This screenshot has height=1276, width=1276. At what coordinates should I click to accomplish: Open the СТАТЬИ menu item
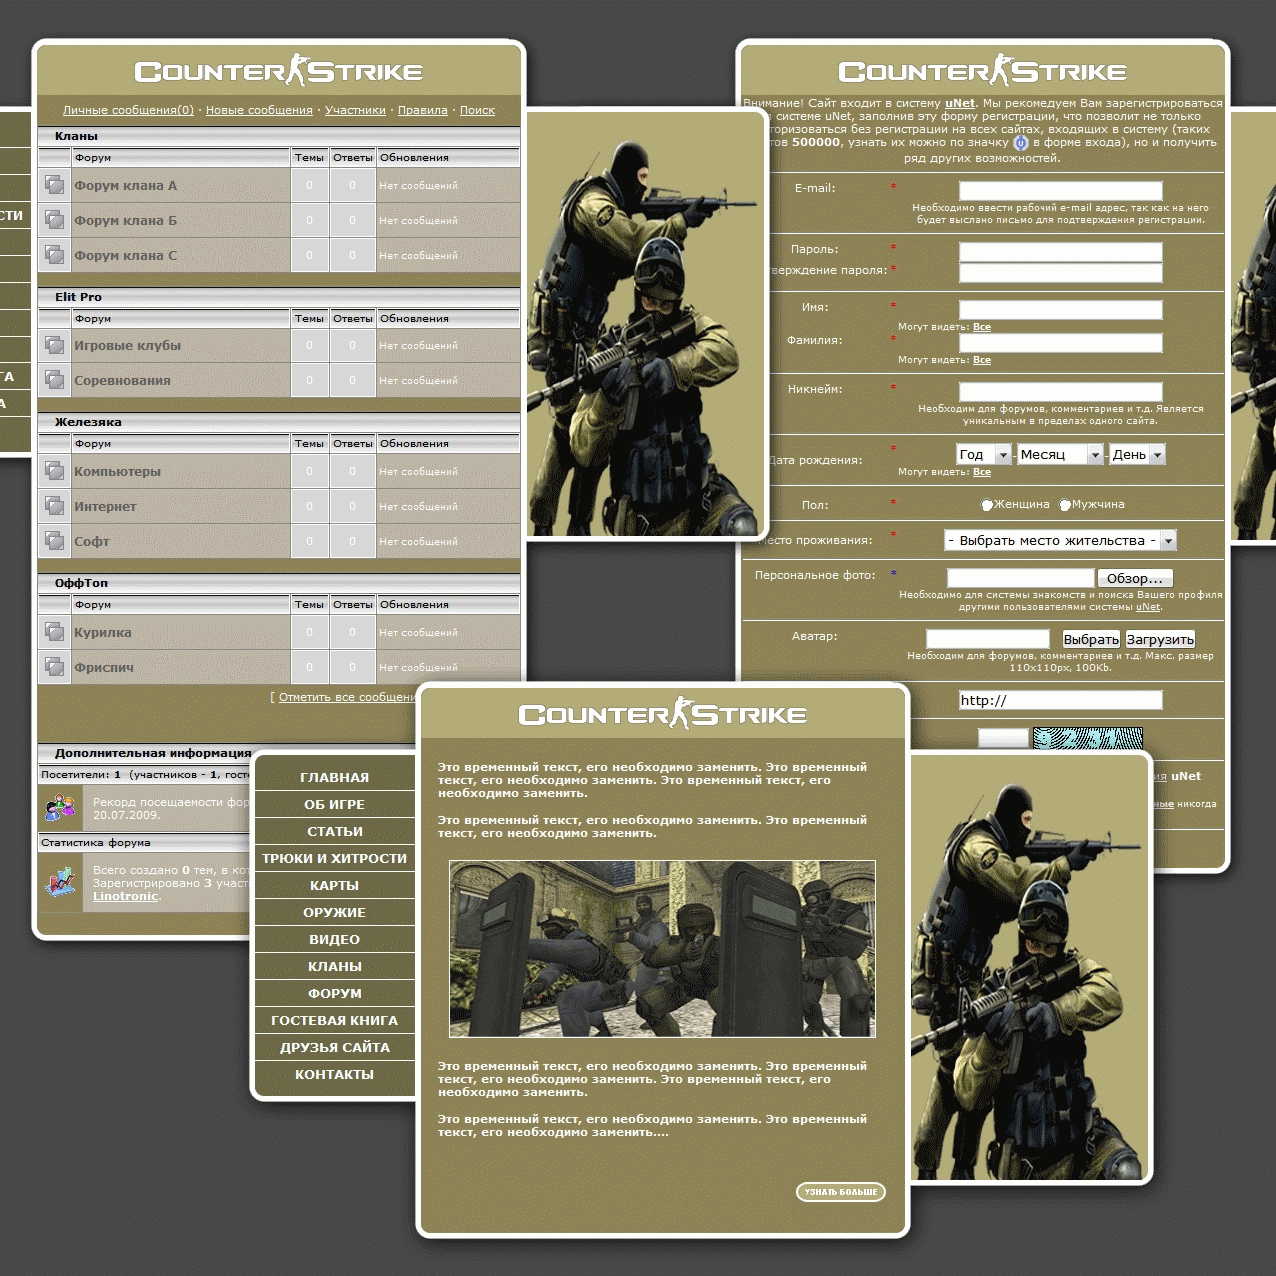click(x=335, y=831)
